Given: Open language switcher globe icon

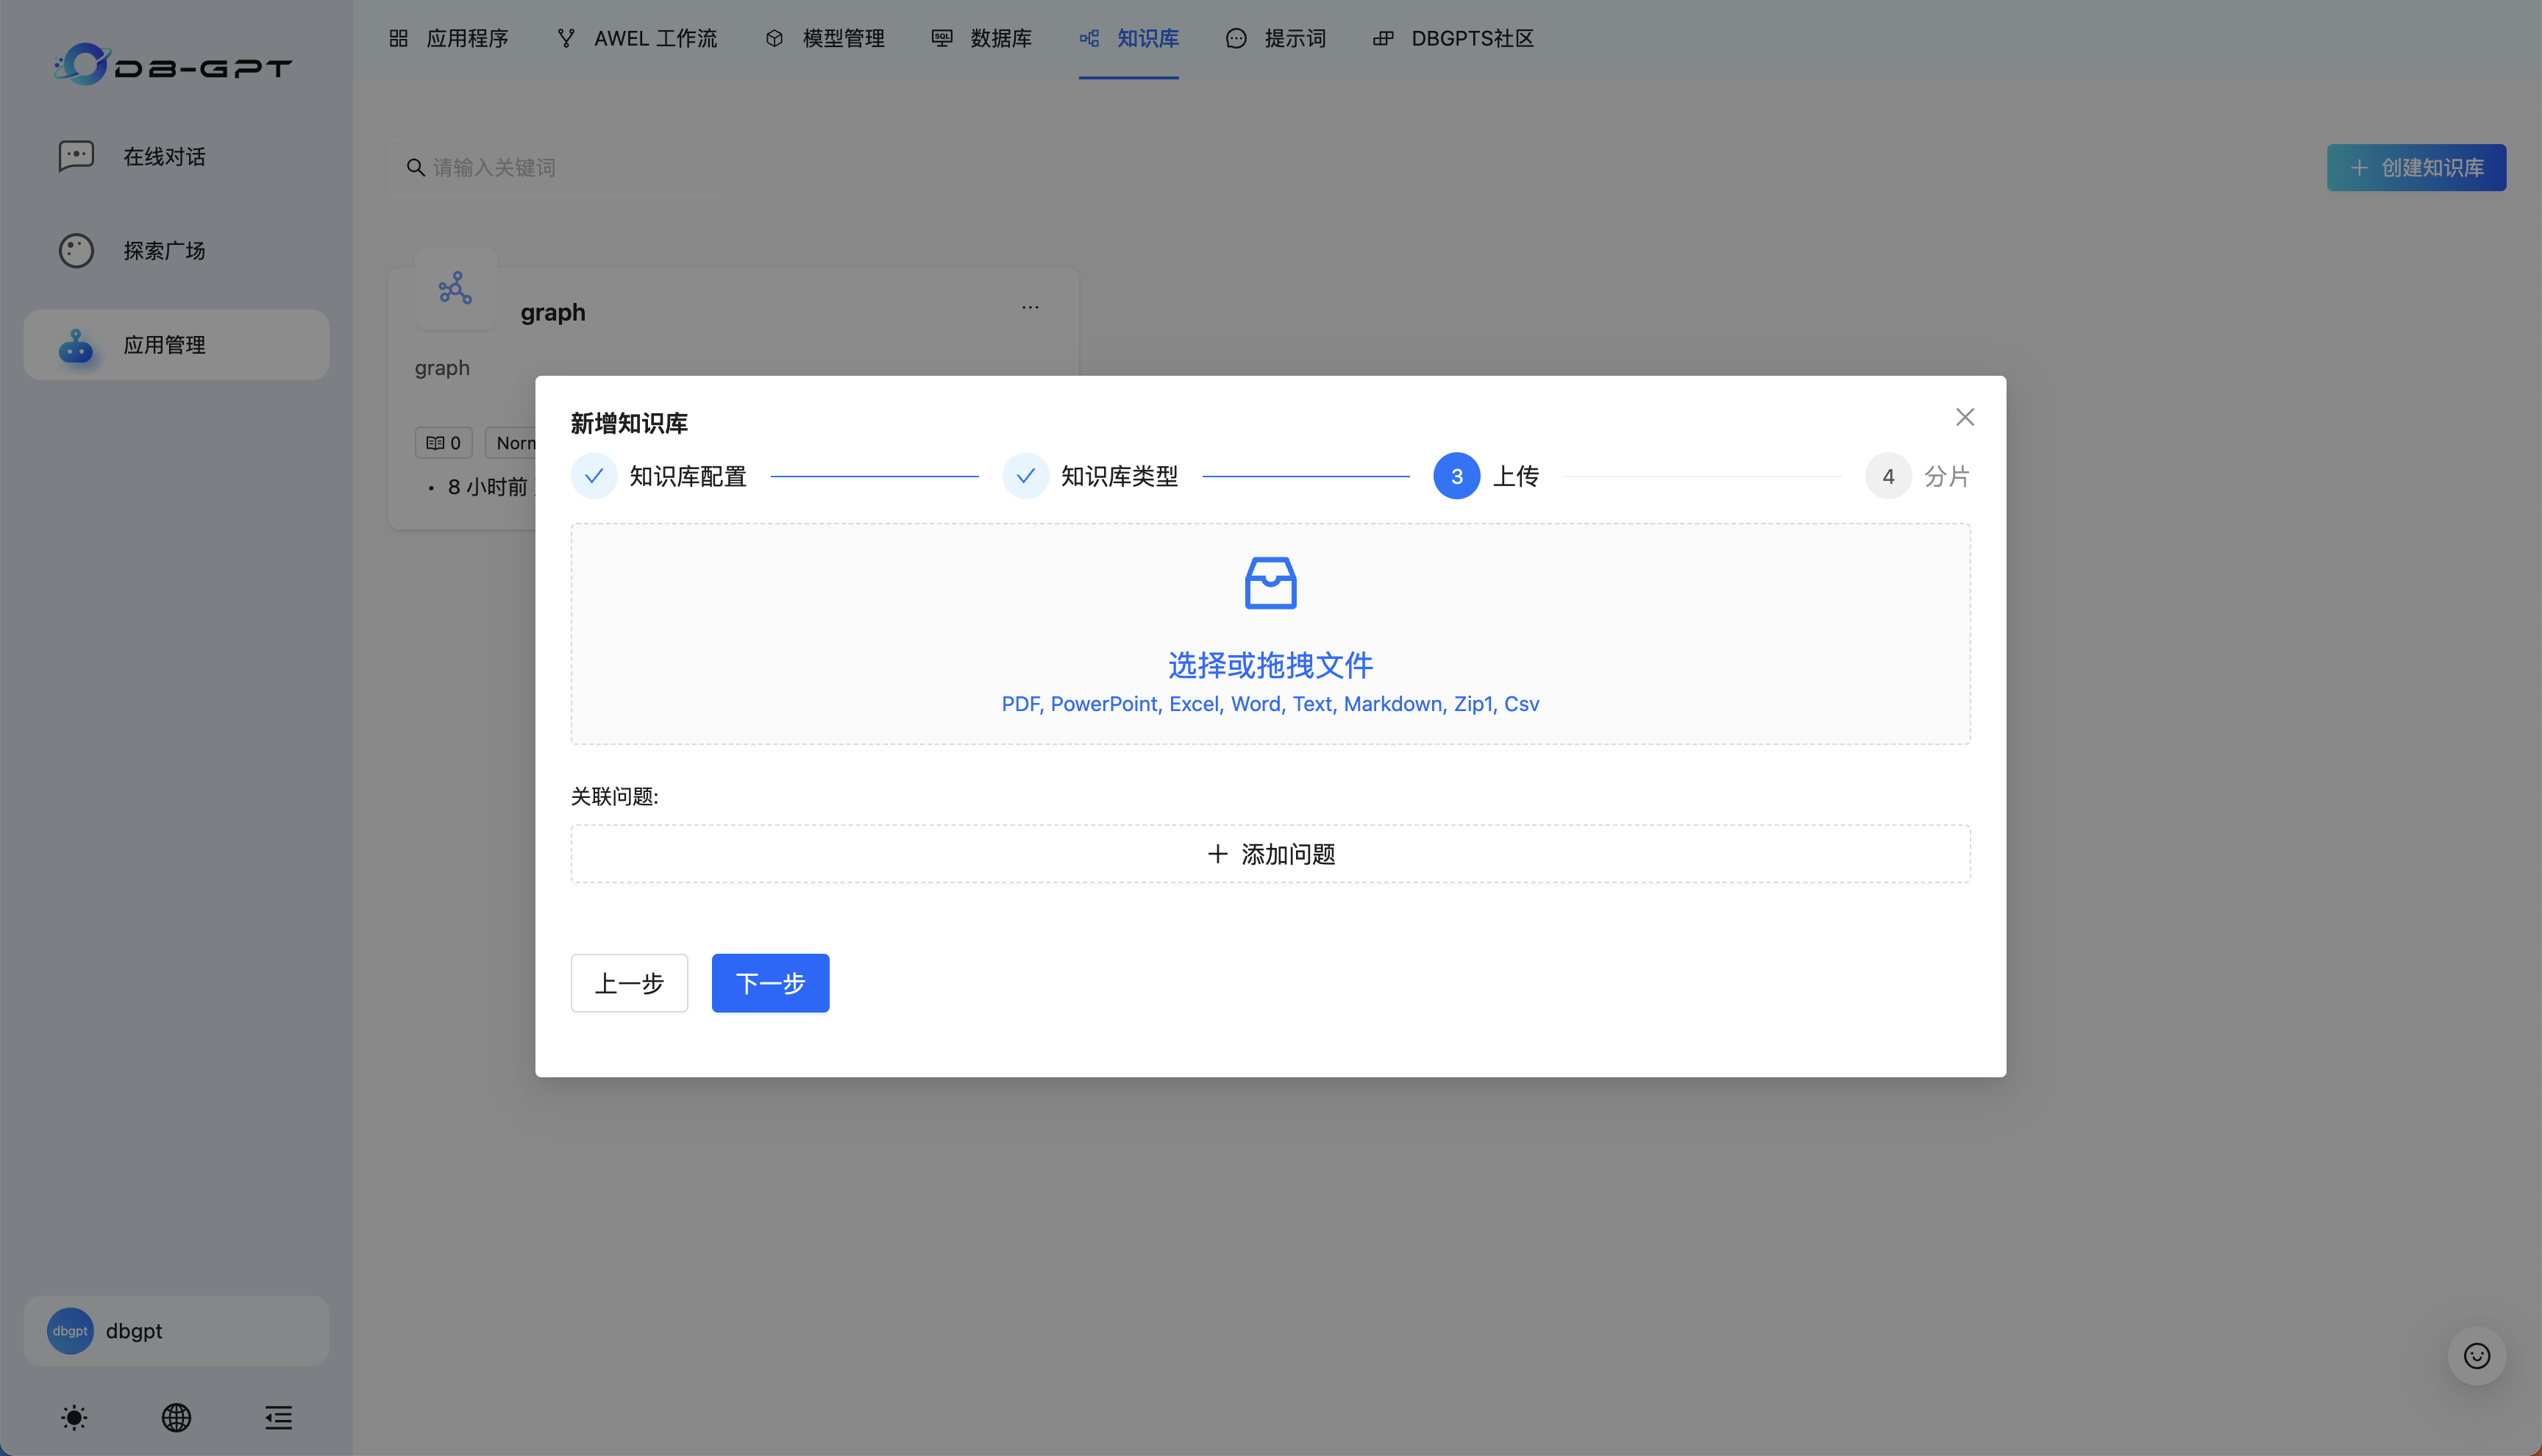Looking at the screenshot, I should click(176, 1417).
